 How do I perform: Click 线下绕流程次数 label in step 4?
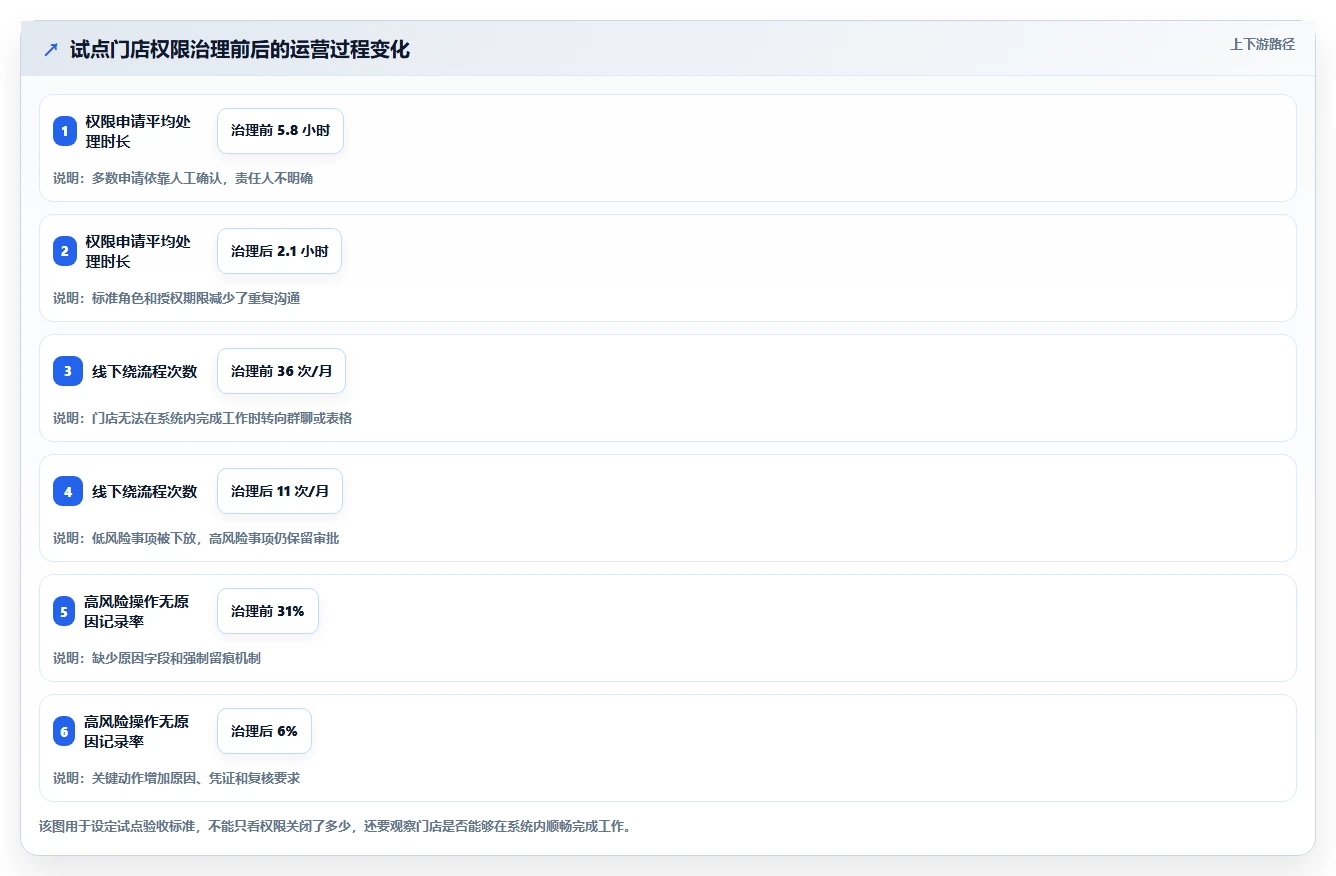pos(145,491)
